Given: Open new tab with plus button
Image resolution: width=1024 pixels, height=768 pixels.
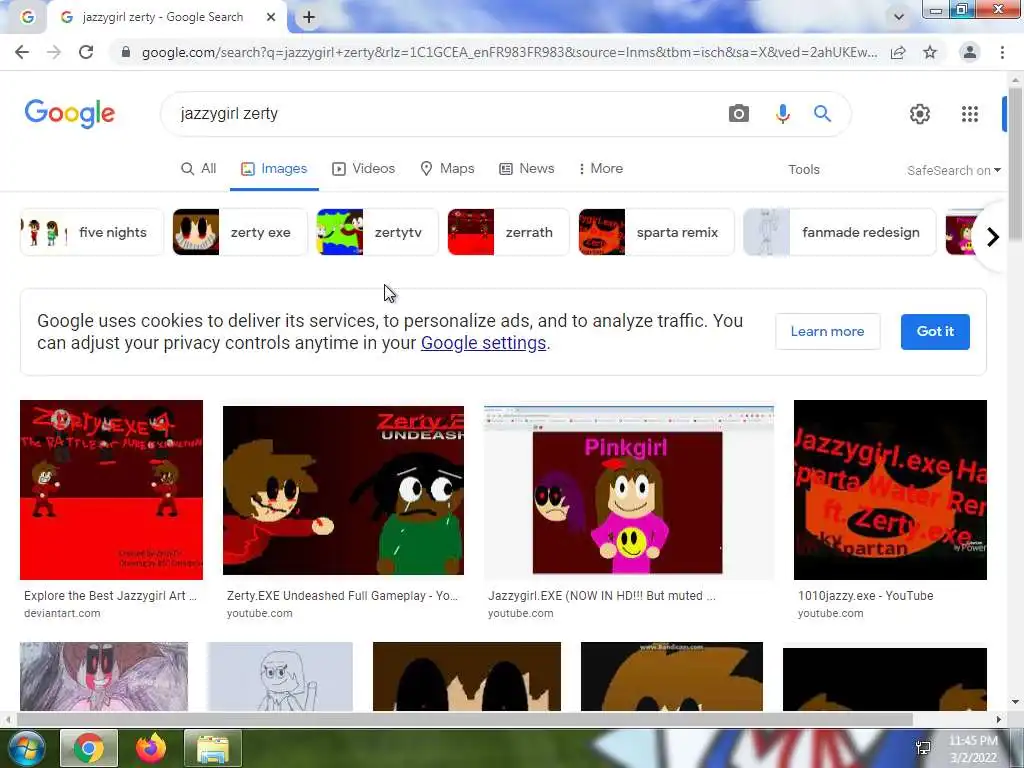Looking at the screenshot, I should (x=309, y=18).
